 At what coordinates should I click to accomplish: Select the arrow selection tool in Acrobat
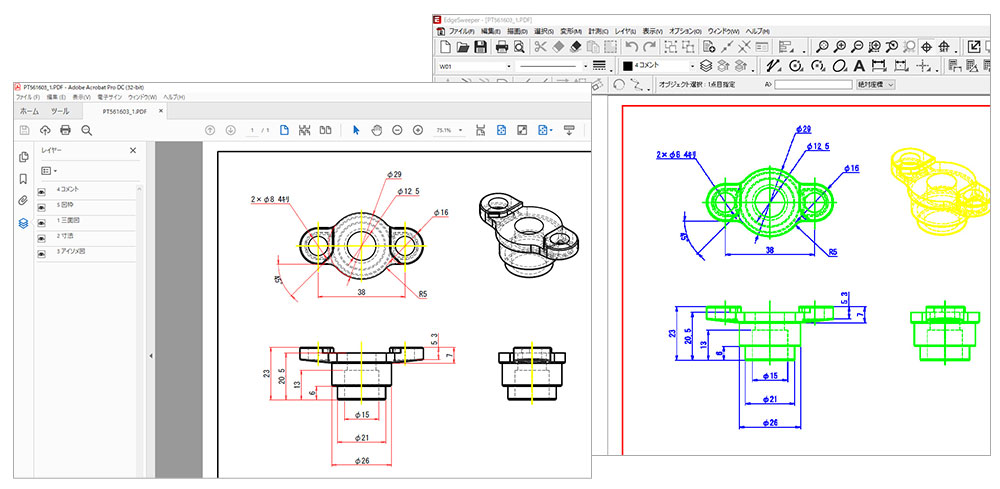[x=355, y=130]
